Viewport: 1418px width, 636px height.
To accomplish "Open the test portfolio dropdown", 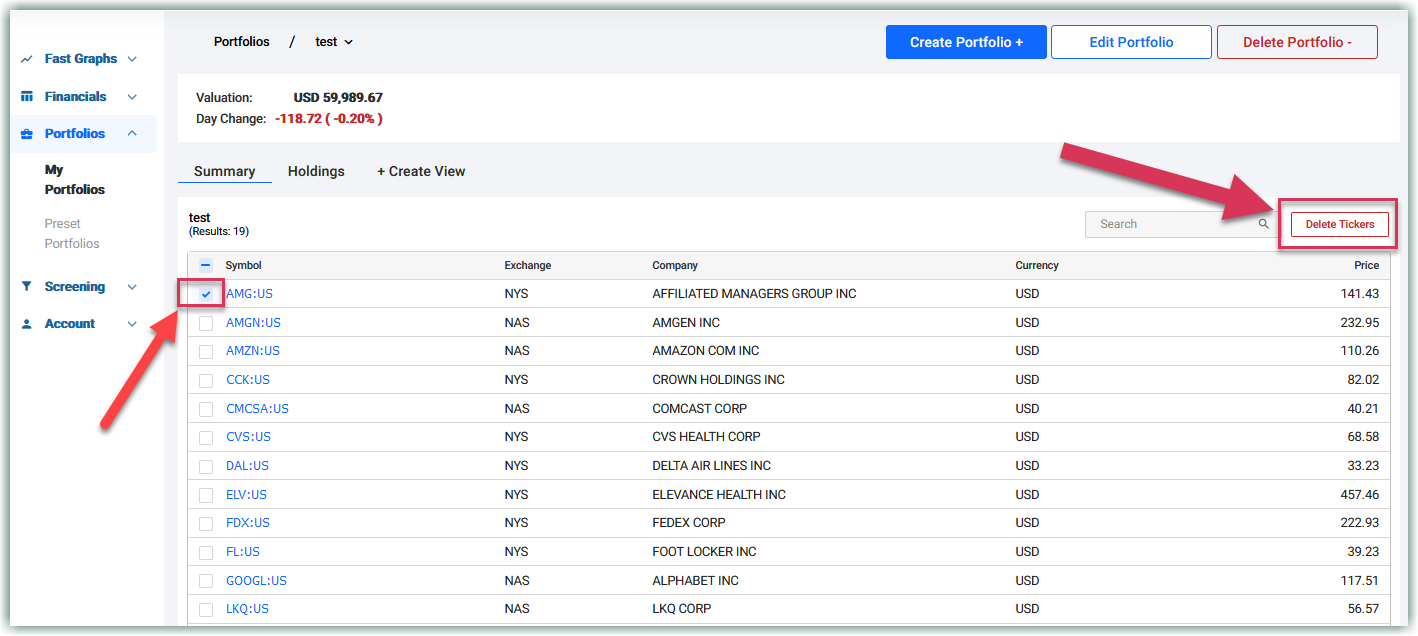I will pos(334,42).
